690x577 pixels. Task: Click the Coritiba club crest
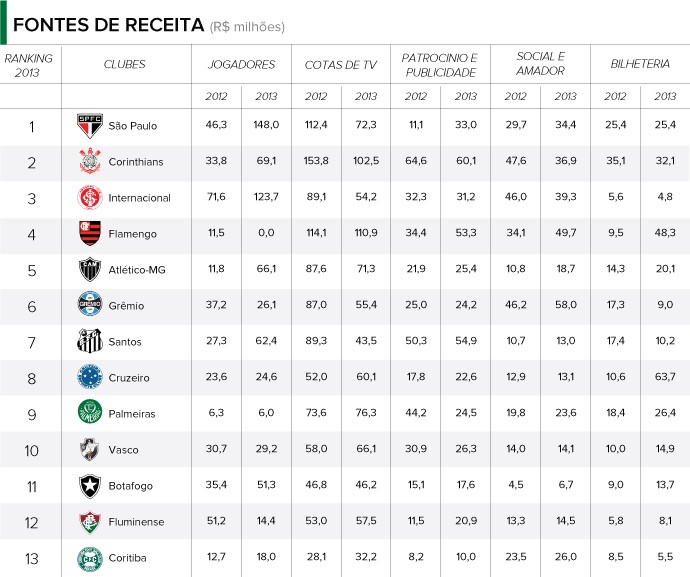(x=90, y=557)
